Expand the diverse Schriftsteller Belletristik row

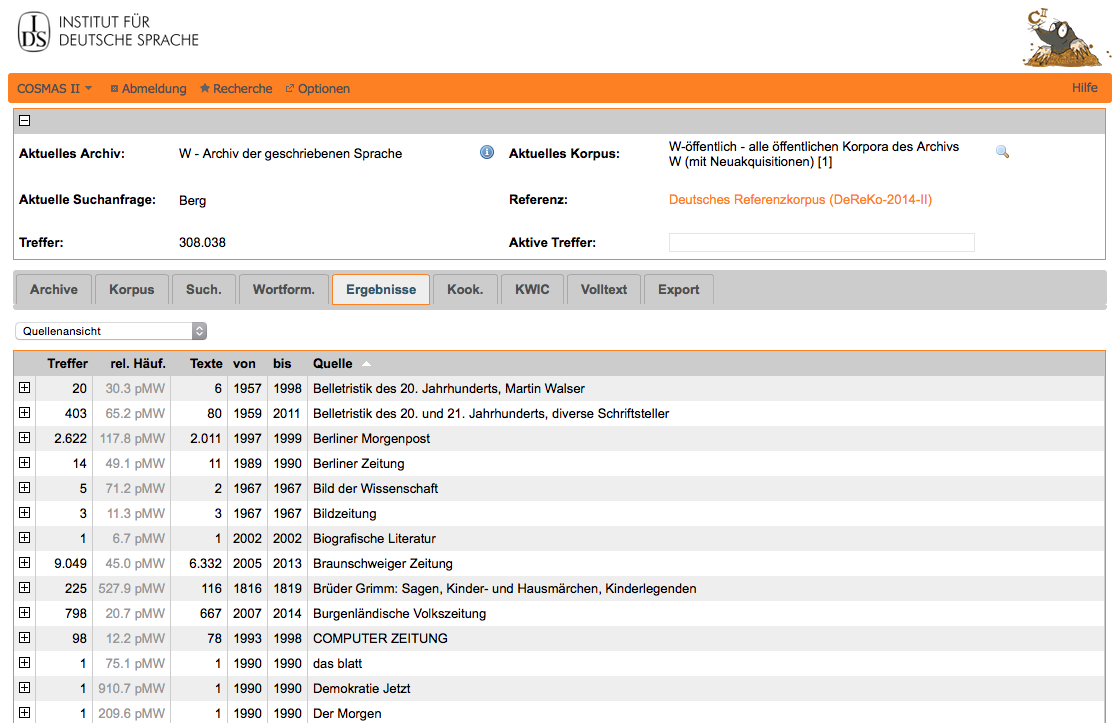pos(24,413)
